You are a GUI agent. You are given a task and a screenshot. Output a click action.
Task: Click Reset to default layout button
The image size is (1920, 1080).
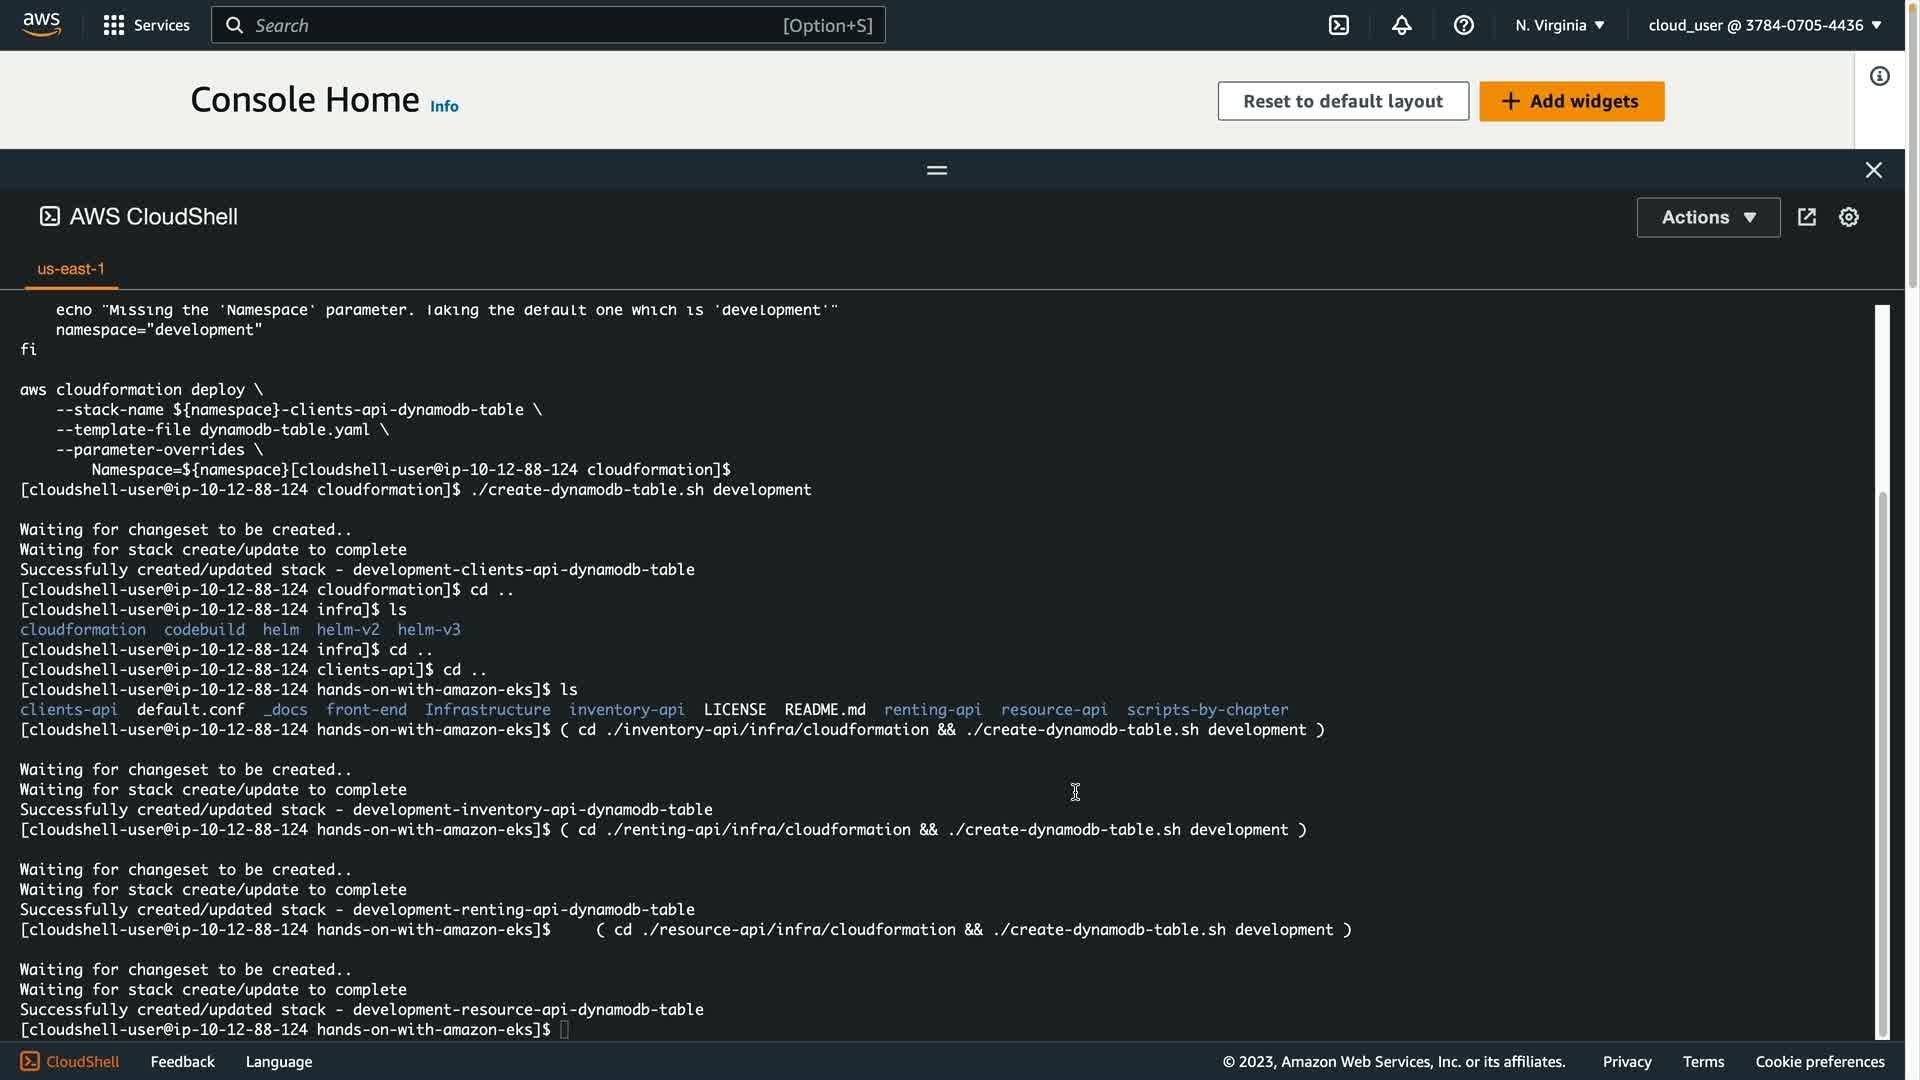coord(1342,101)
